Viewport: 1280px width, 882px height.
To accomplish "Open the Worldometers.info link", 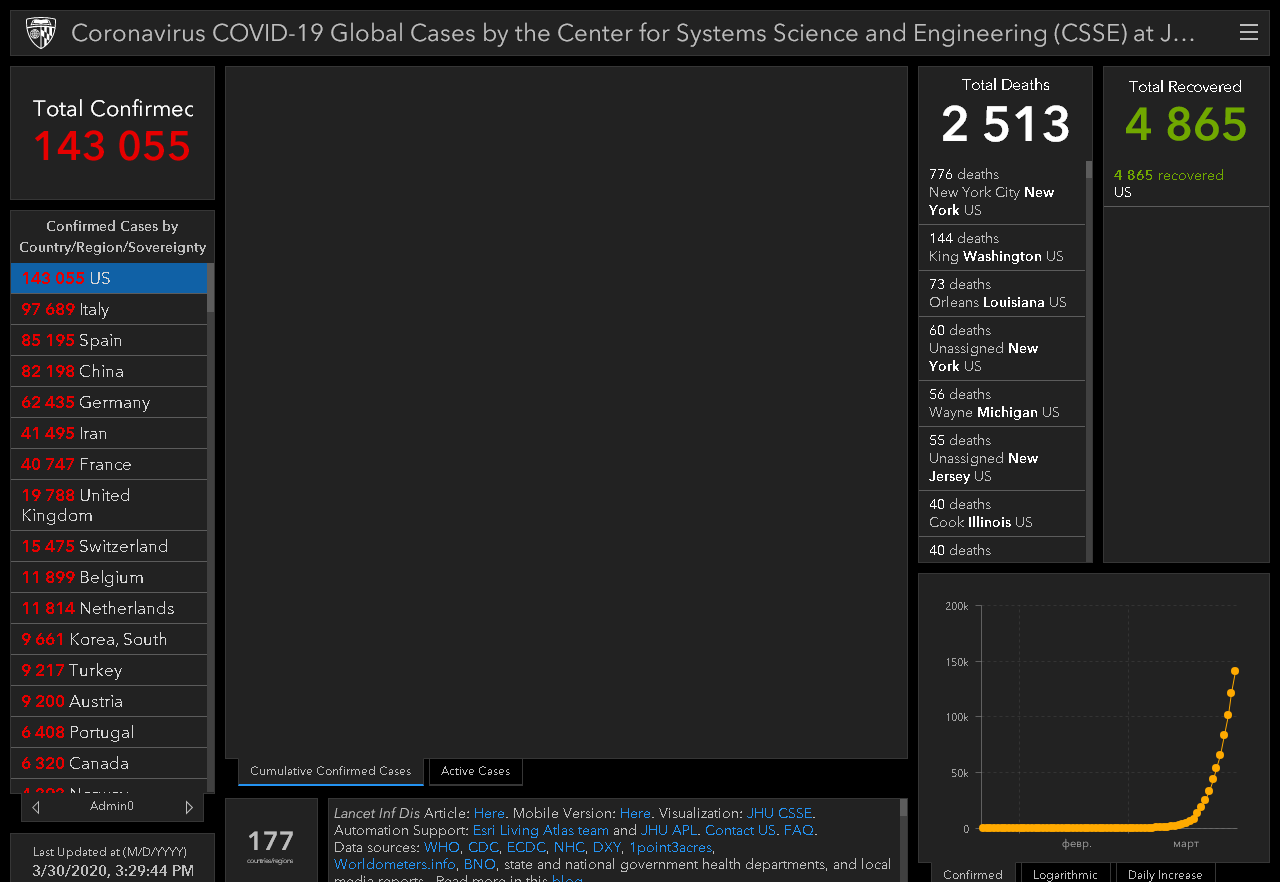I will tap(395, 865).
